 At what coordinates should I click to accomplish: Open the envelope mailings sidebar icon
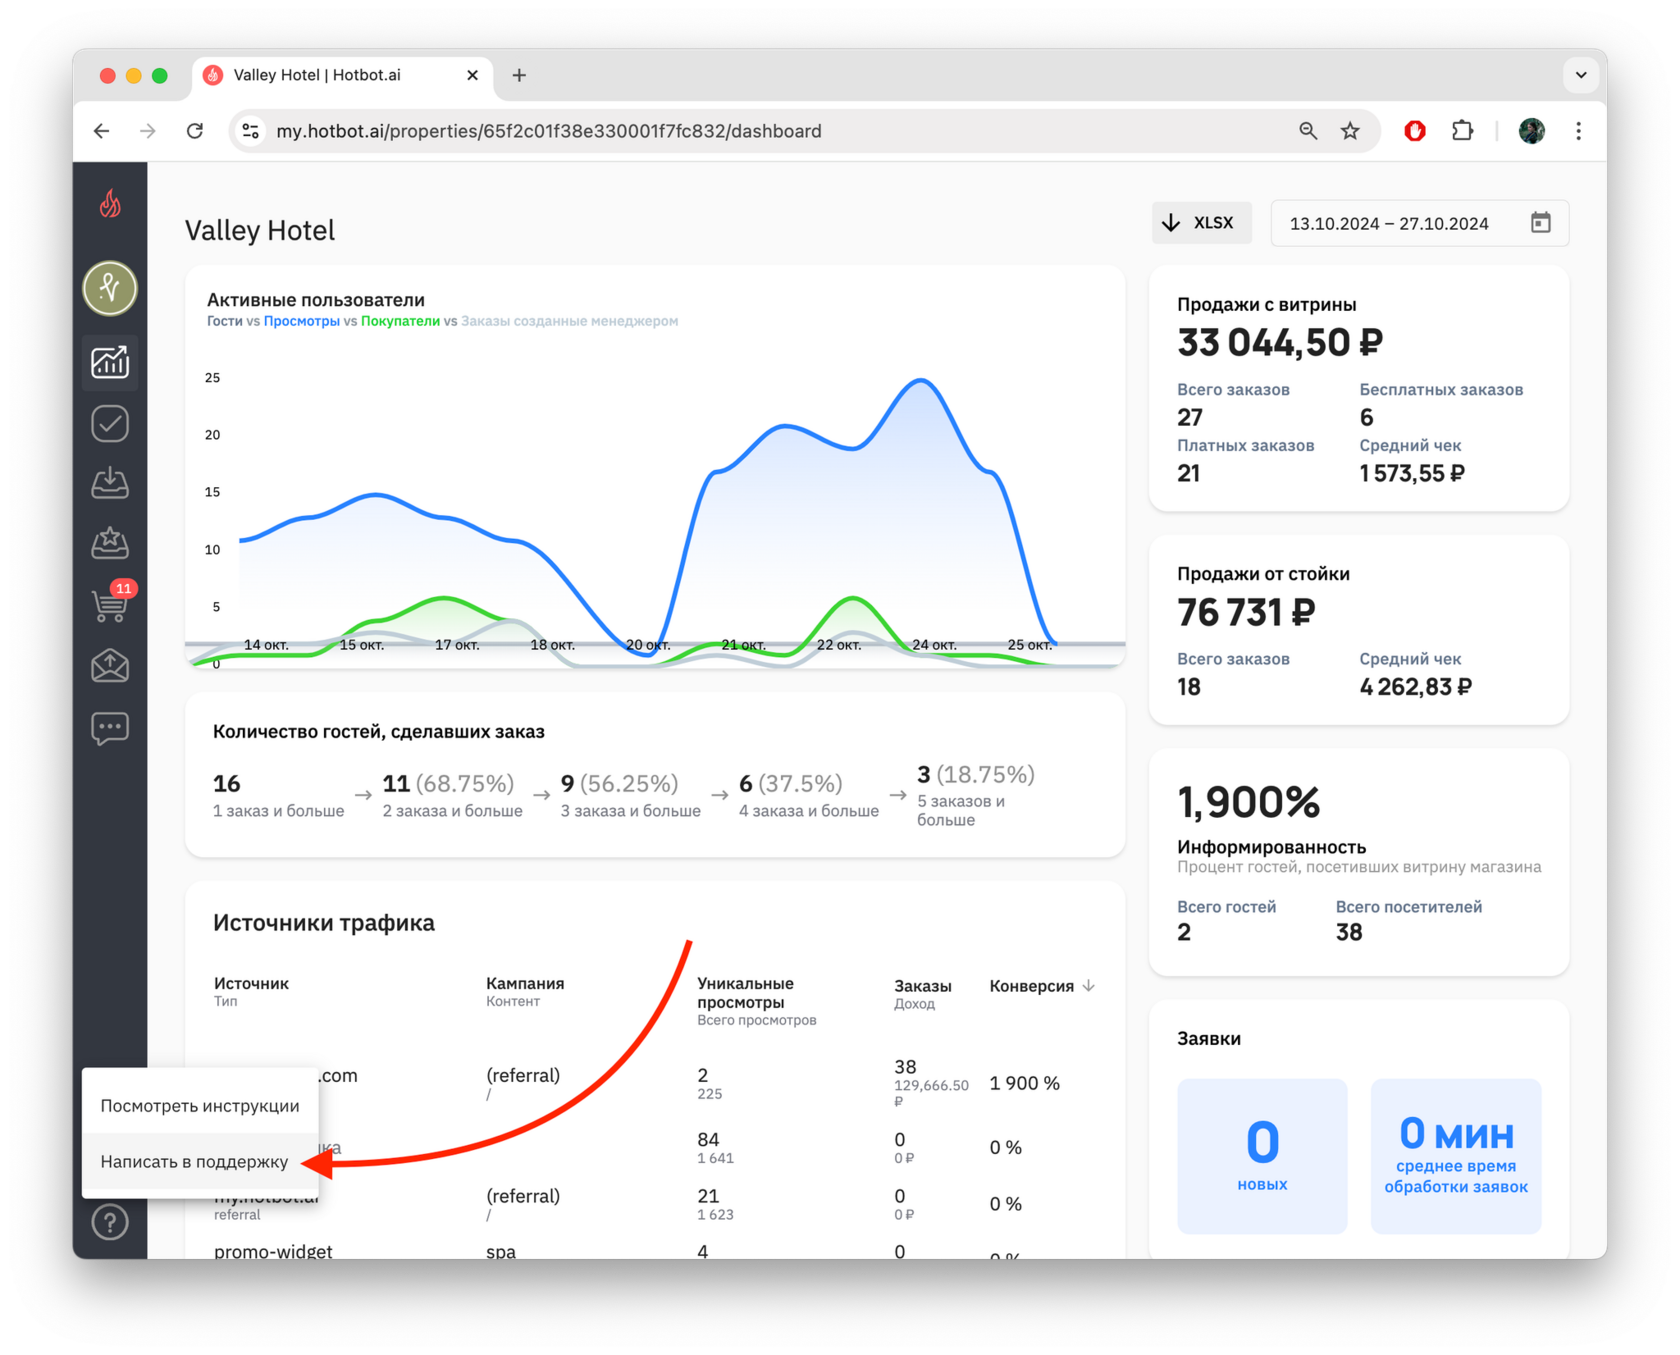coord(110,666)
